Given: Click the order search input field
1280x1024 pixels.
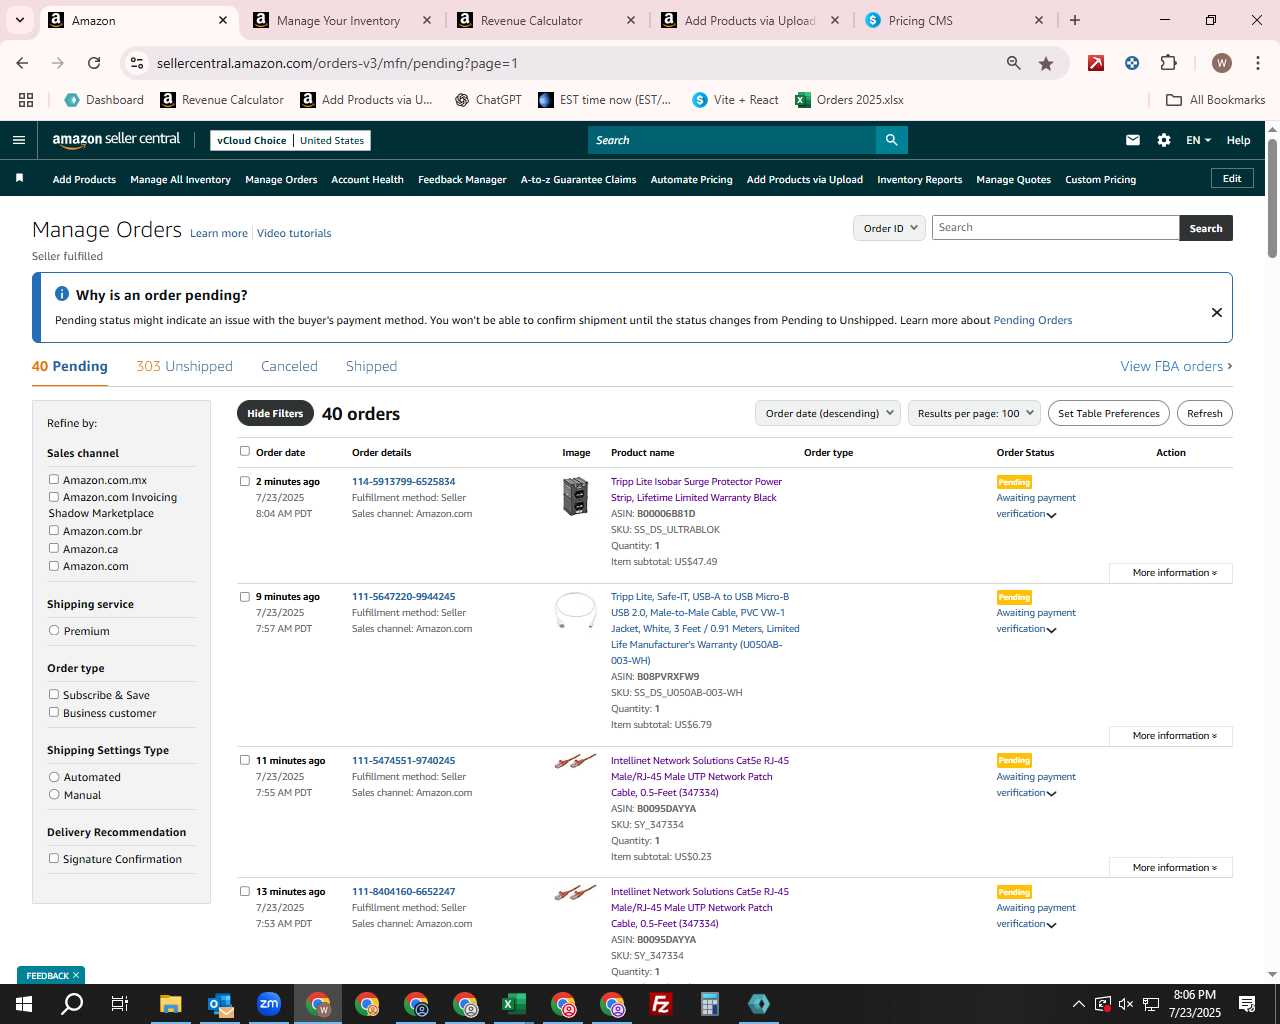Looking at the screenshot, I should [x=1055, y=227].
